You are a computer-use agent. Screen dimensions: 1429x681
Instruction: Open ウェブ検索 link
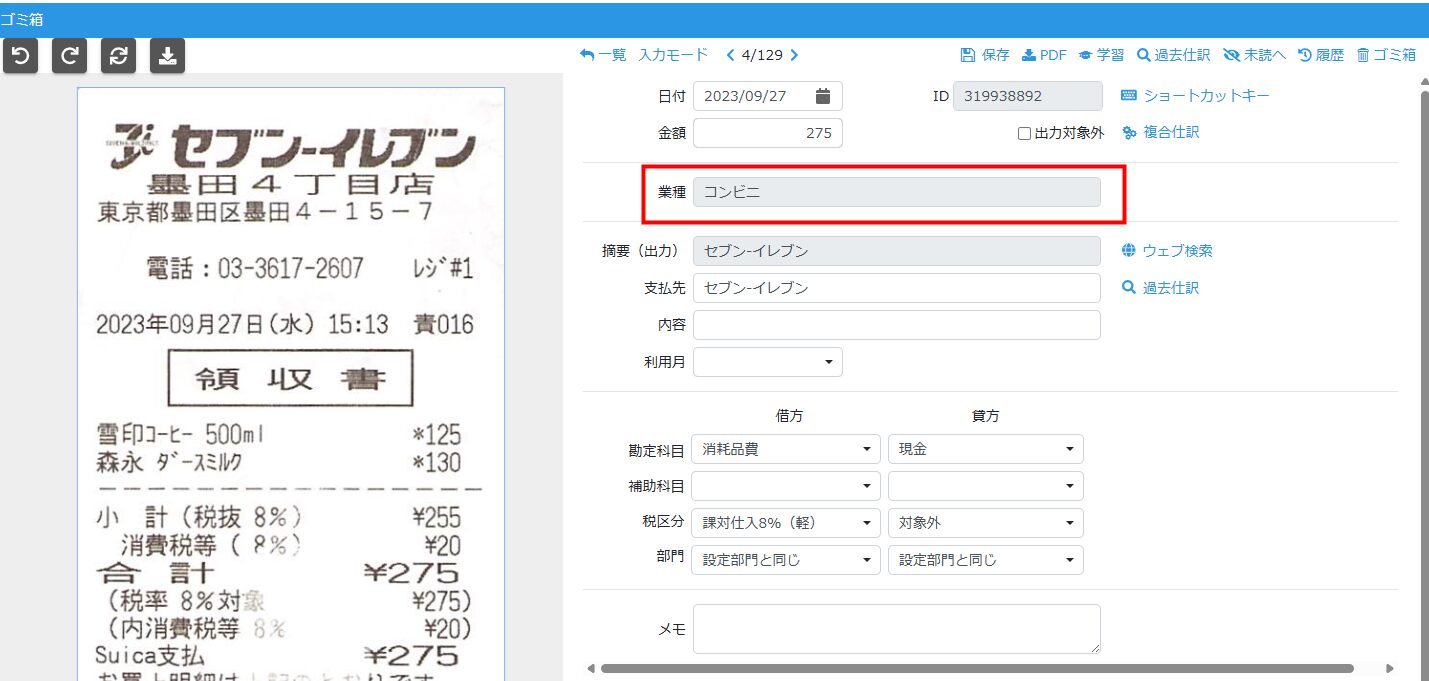click(1167, 251)
